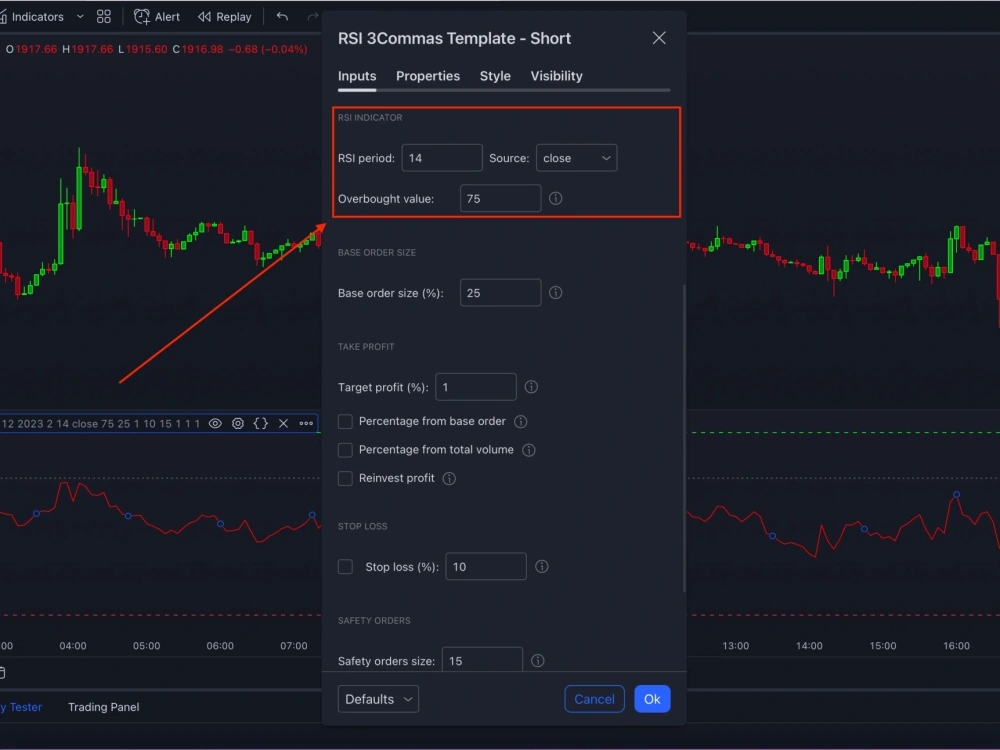Image resolution: width=1000 pixels, height=750 pixels.
Task: Enable Percentage from base order checkbox
Action: pos(345,422)
